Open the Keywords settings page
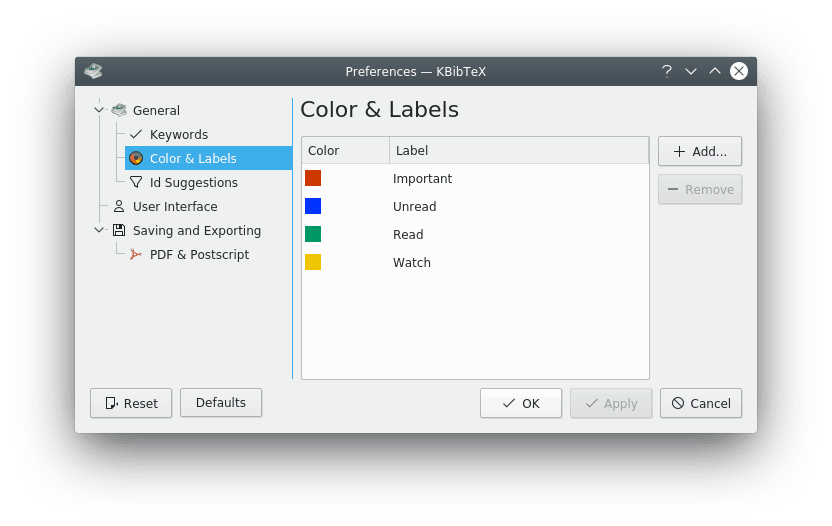 (x=179, y=134)
